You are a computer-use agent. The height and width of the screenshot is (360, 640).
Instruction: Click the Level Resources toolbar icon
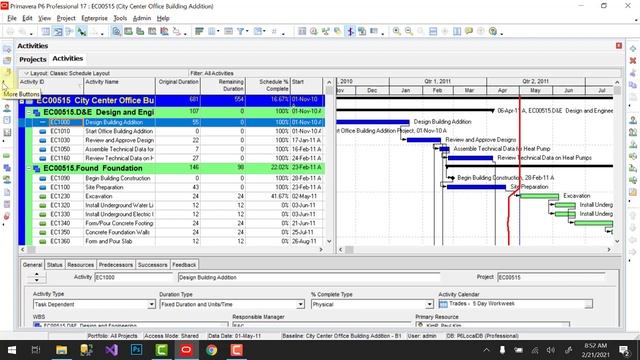tap(326, 31)
